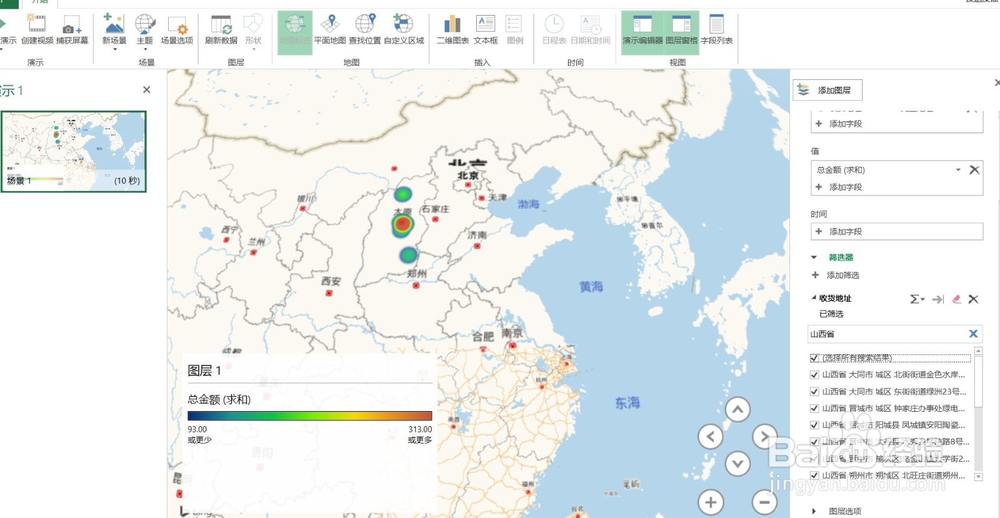Click the 日期和时间 icon
Screen dimensions: 1000x518
(x=591, y=24)
